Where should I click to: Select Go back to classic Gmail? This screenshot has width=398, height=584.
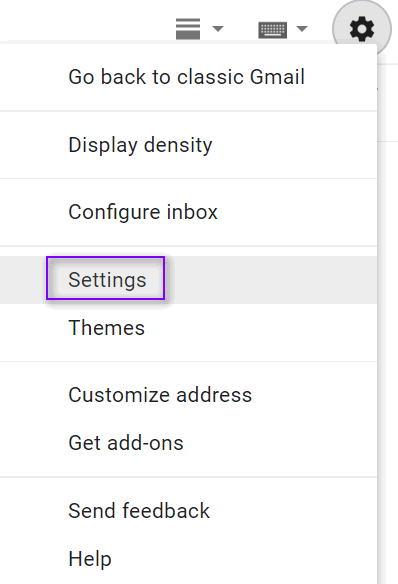point(188,77)
